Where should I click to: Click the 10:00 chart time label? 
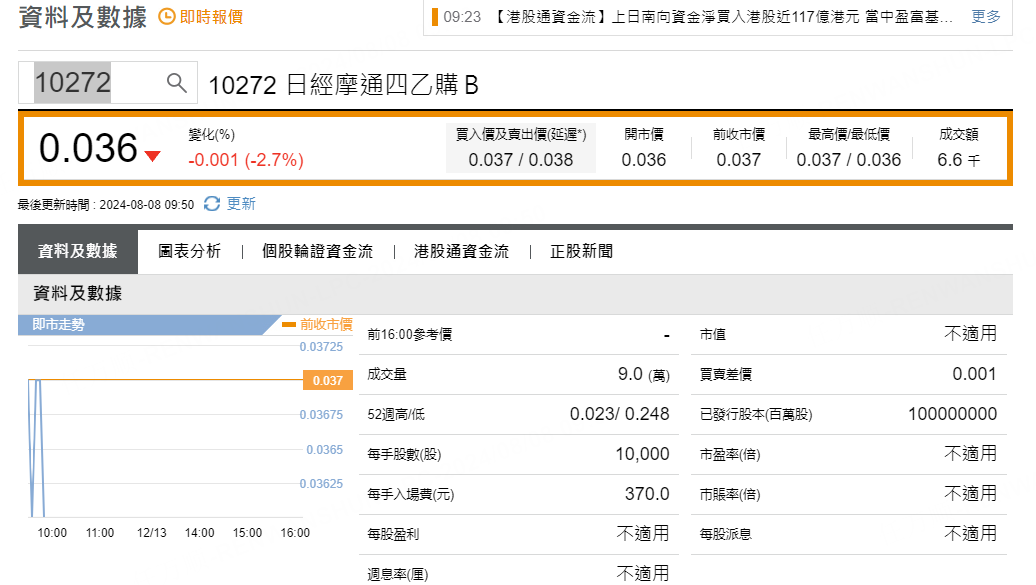pos(52,533)
